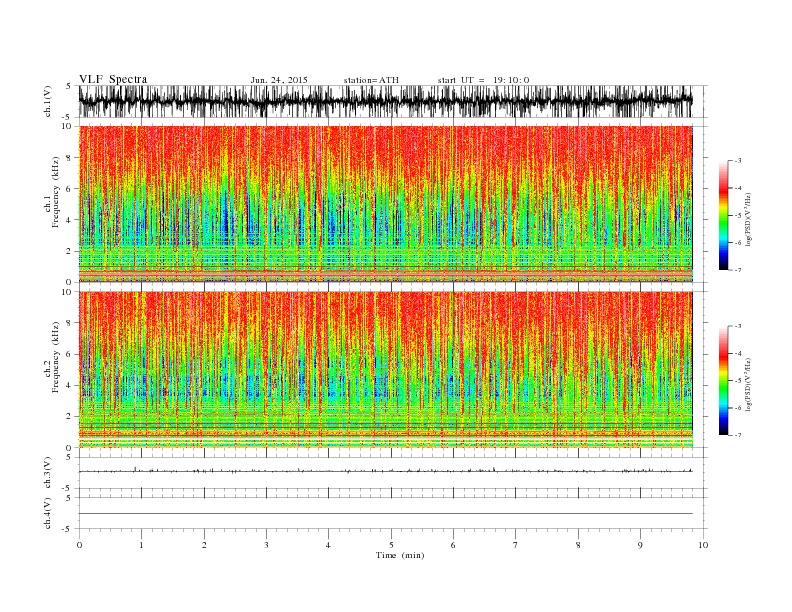Viewport: 792px width, 612px height.
Task: Click time axis tick label "0"
Action: click(79, 545)
